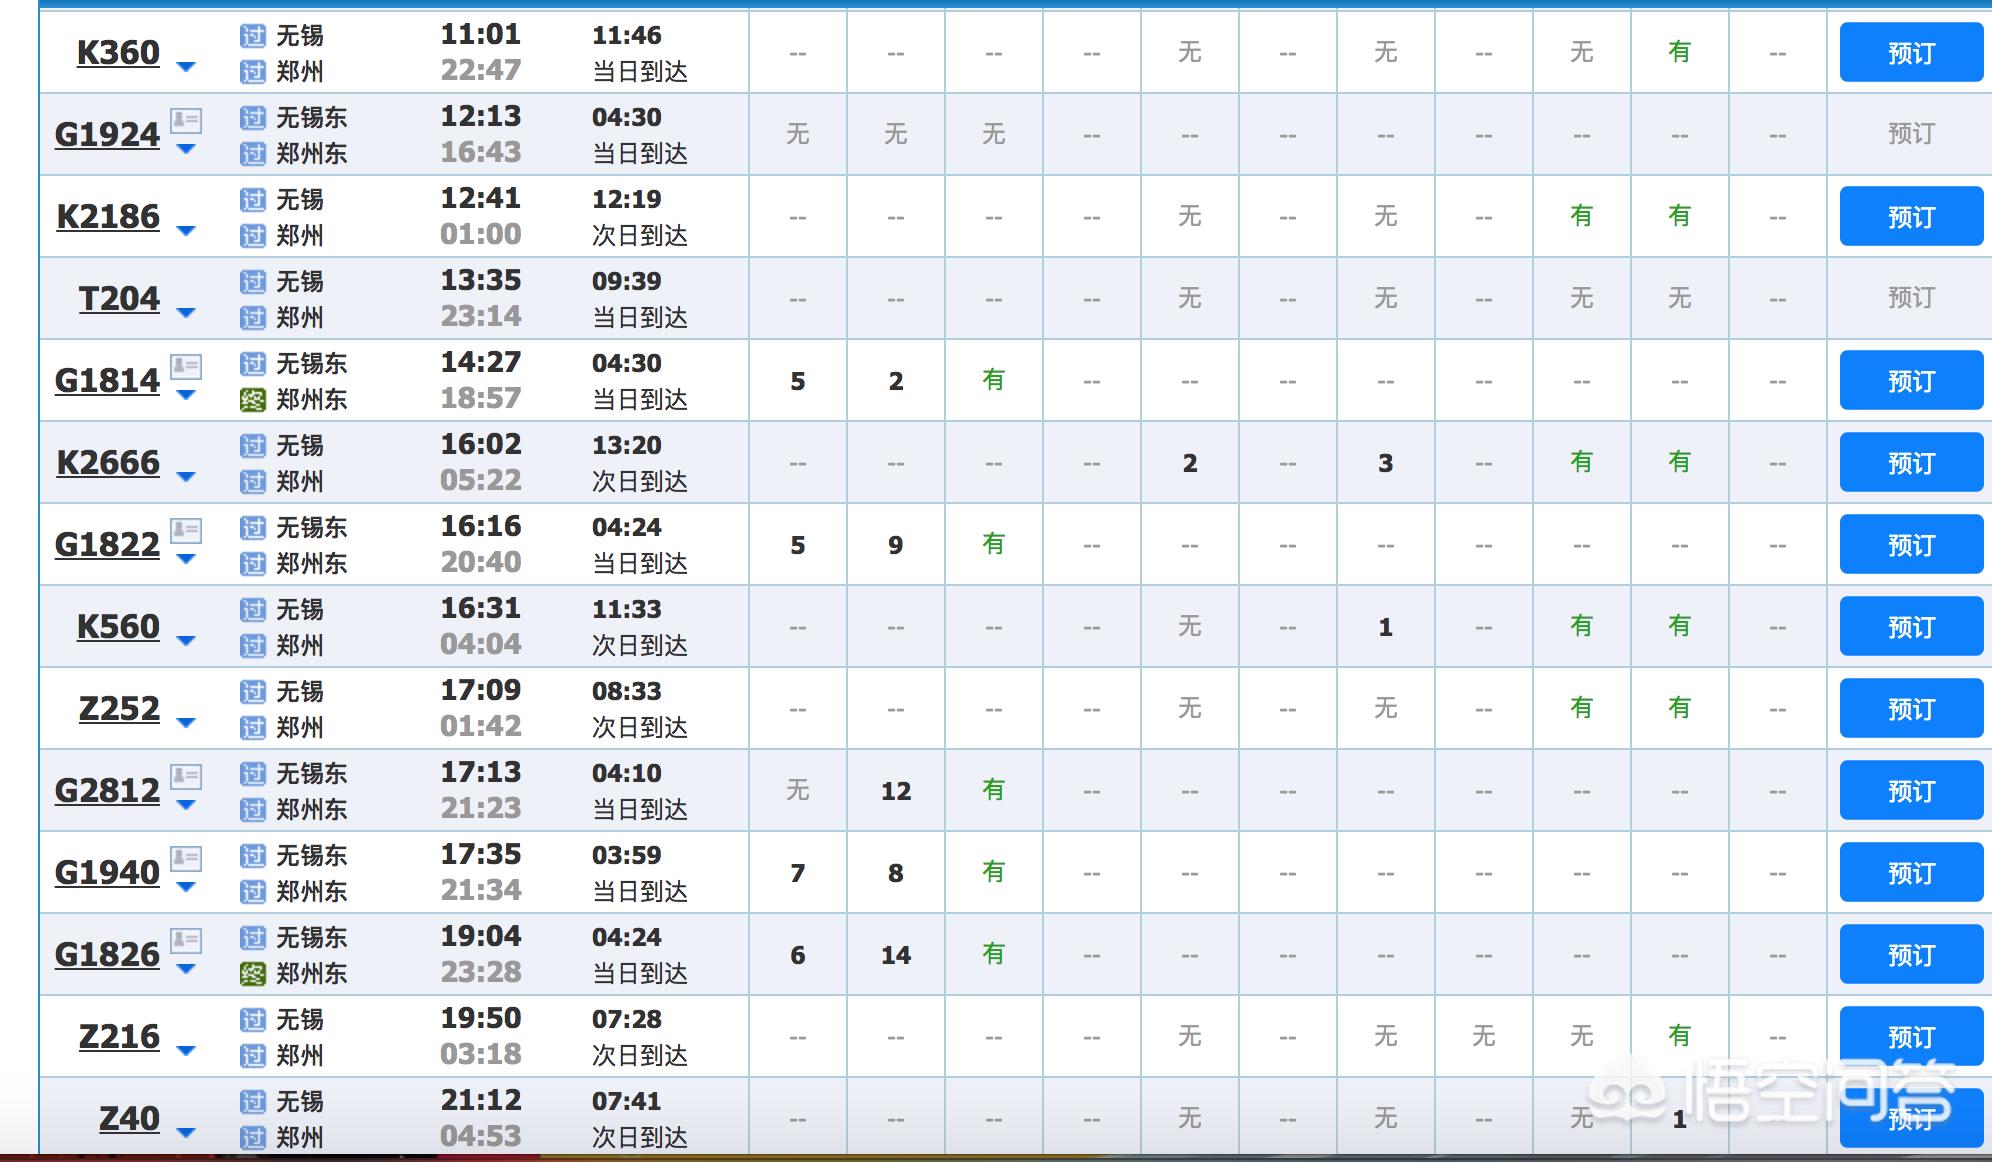
Task: Click the pass-through icon before 无锡东 in G1924 row
Action: pyautogui.click(x=253, y=118)
